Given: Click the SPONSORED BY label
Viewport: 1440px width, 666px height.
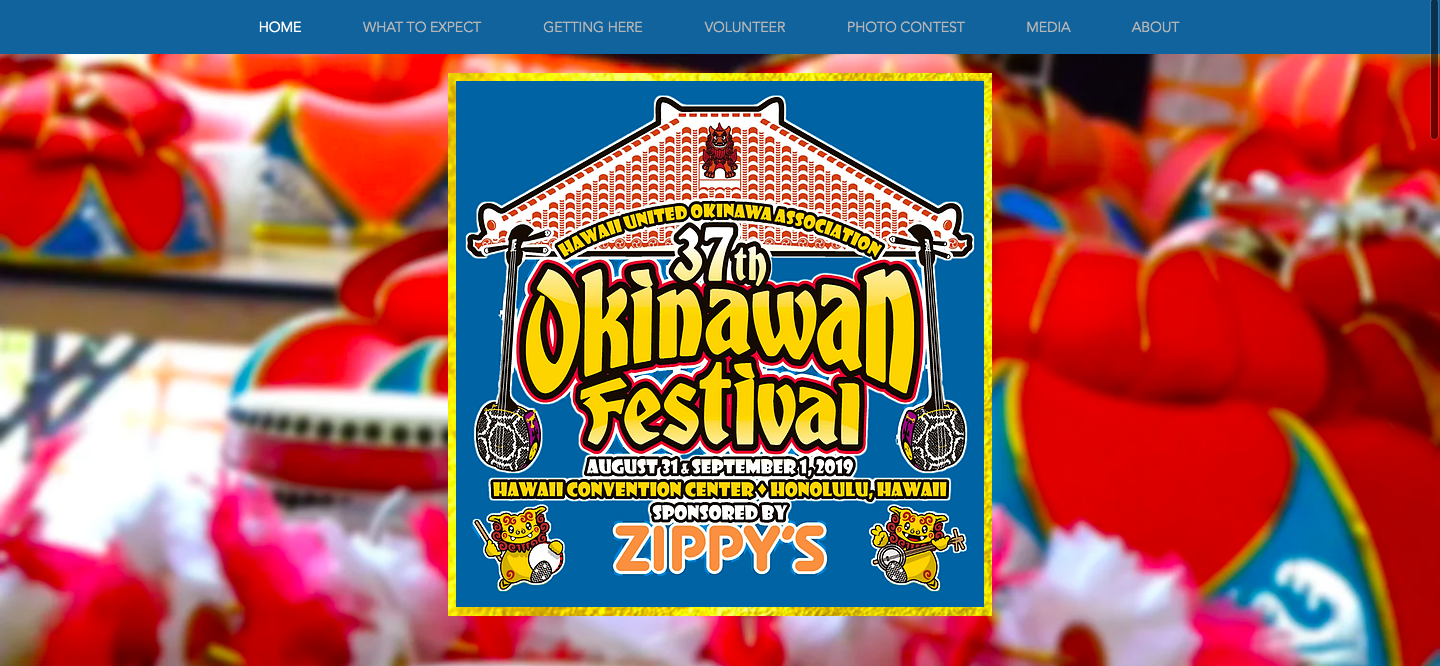Looking at the screenshot, I should [x=720, y=512].
